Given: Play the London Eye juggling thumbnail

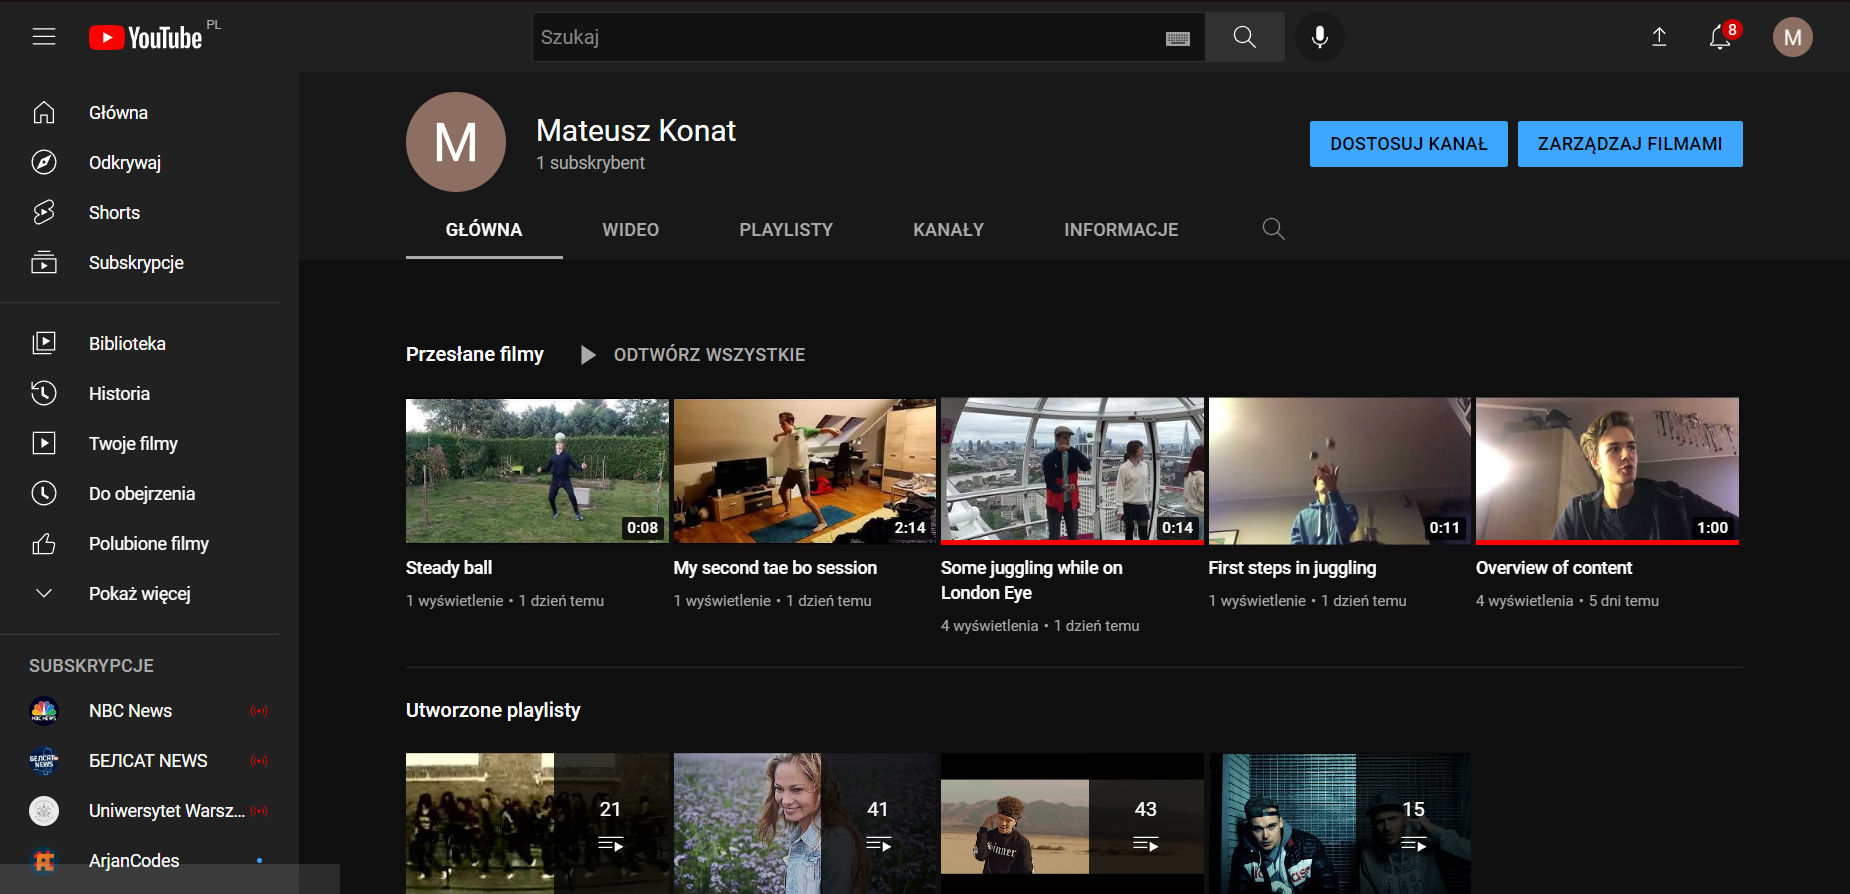Looking at the screenshot, I should click(x=1072, y=471).
